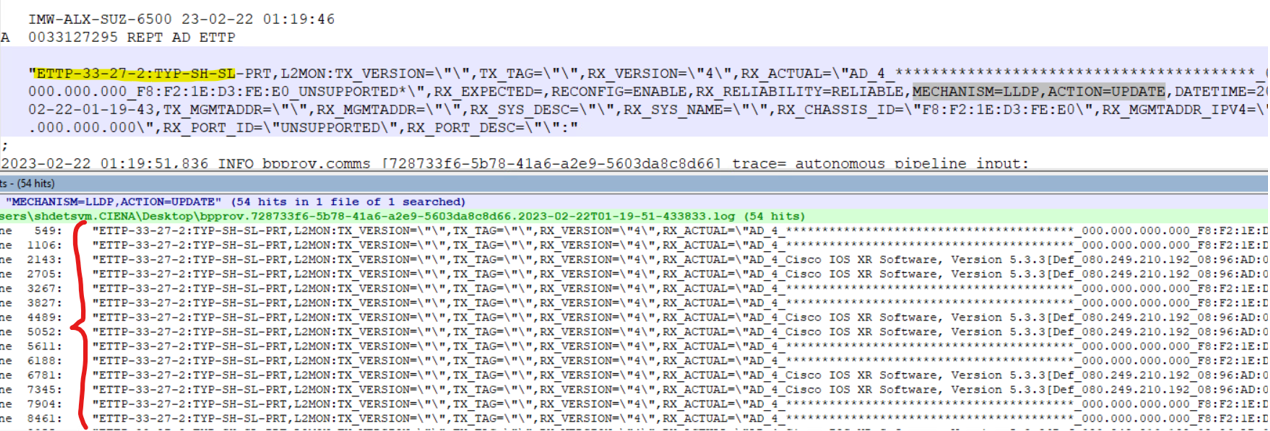Open search result at line 7904
Image resolution: width=1270 pixels, height=431 pixels.
[x=635, y=402]
